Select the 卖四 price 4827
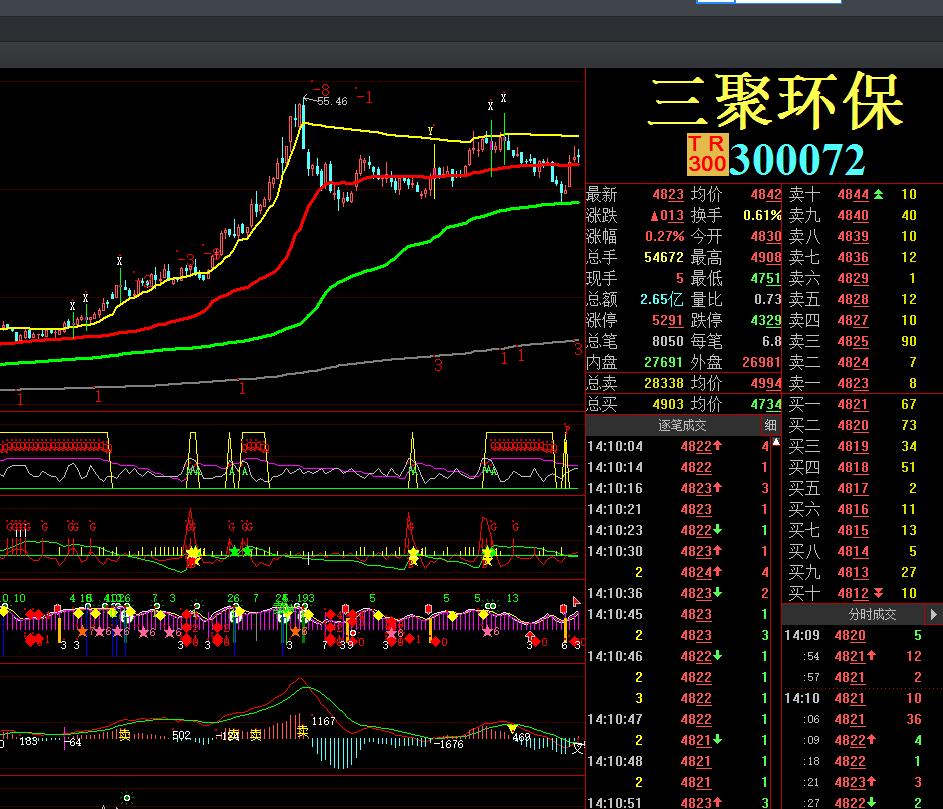This screenshot has width=943, height=809. click(853, 321)
